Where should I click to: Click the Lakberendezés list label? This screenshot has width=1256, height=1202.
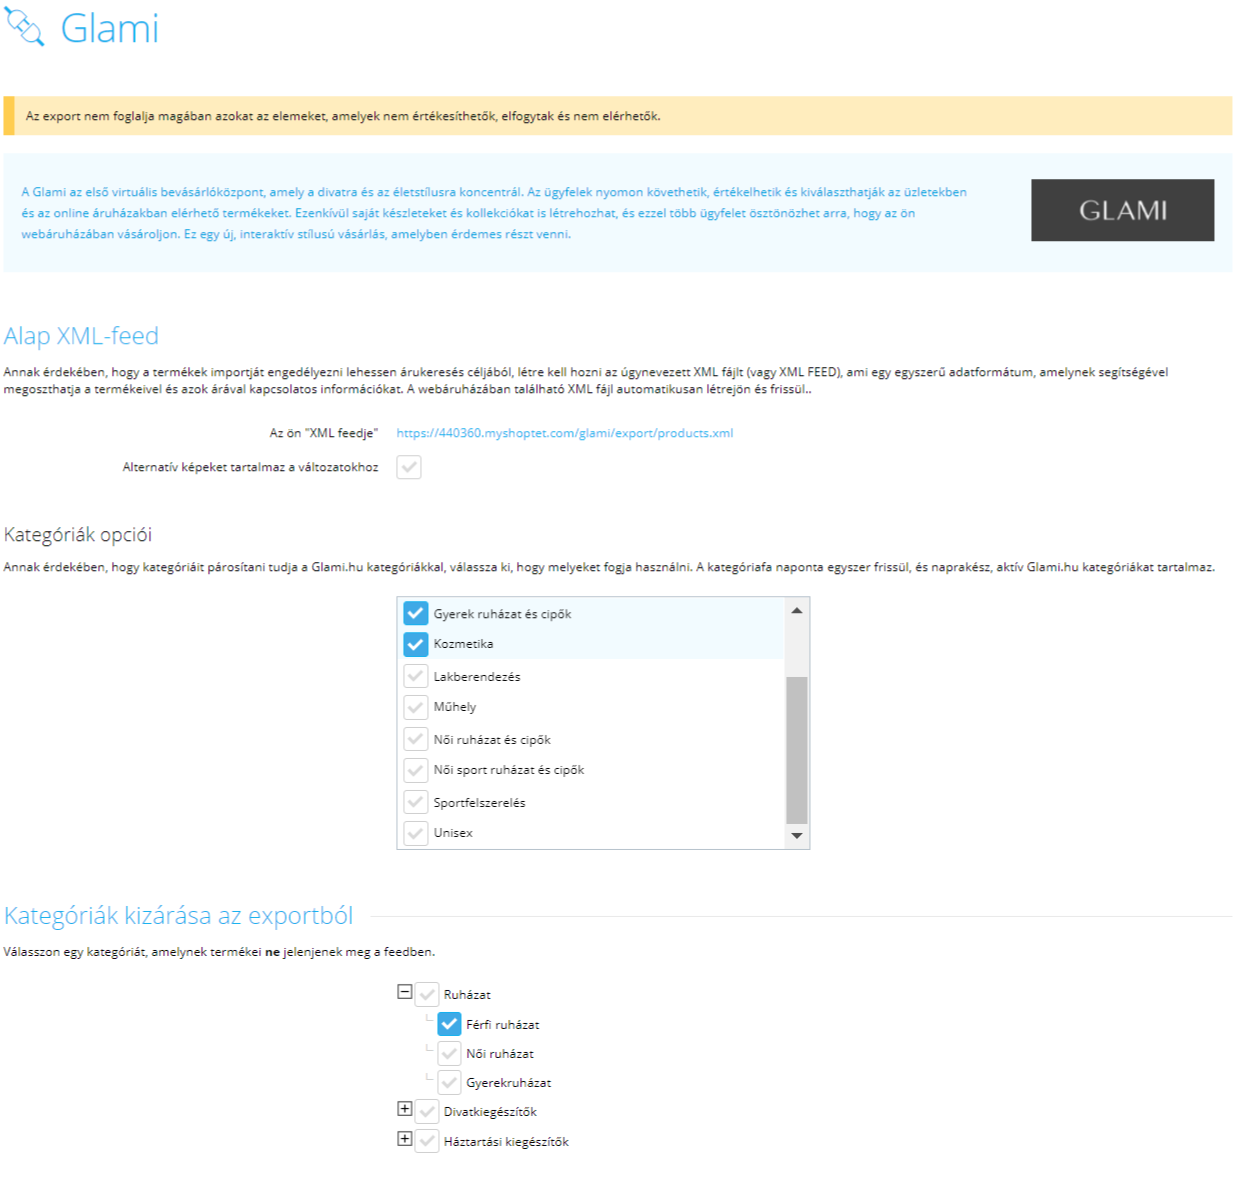click(477, 677)
